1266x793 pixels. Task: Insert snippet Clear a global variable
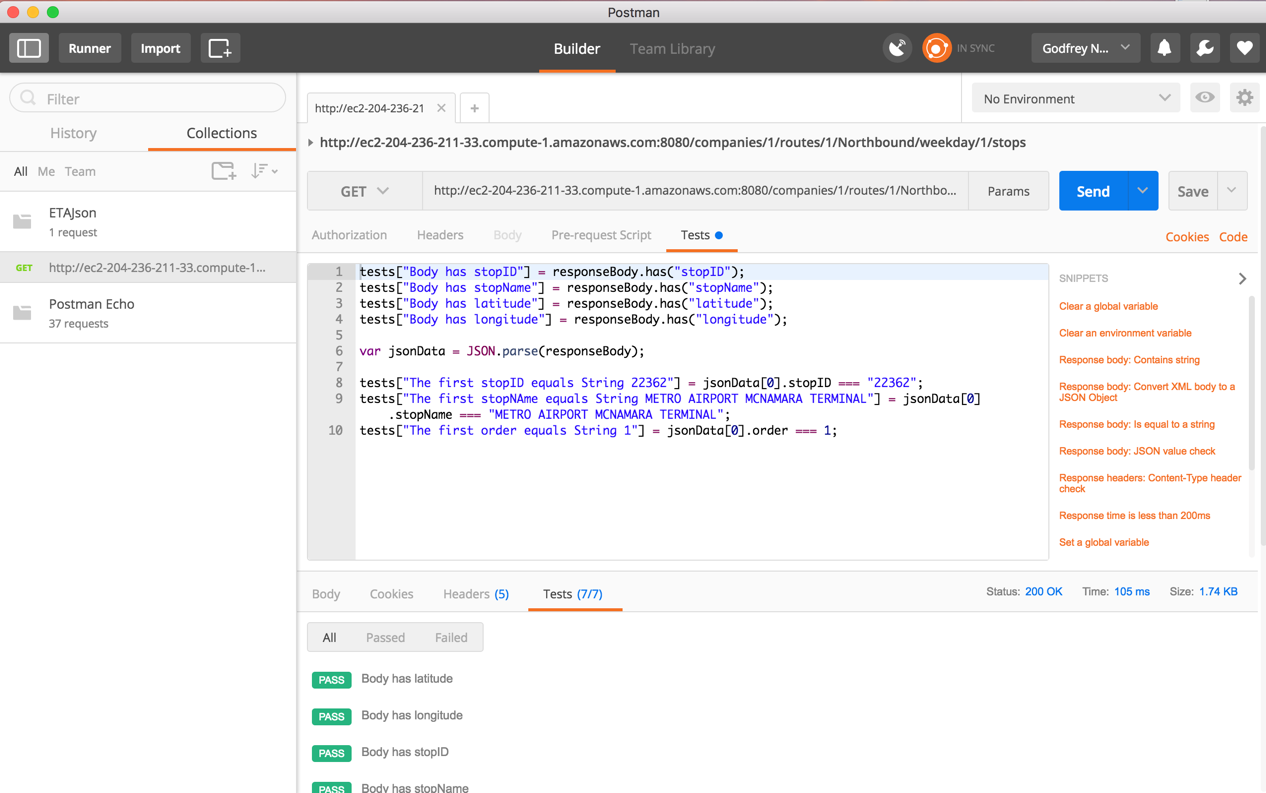point(1108,306)
